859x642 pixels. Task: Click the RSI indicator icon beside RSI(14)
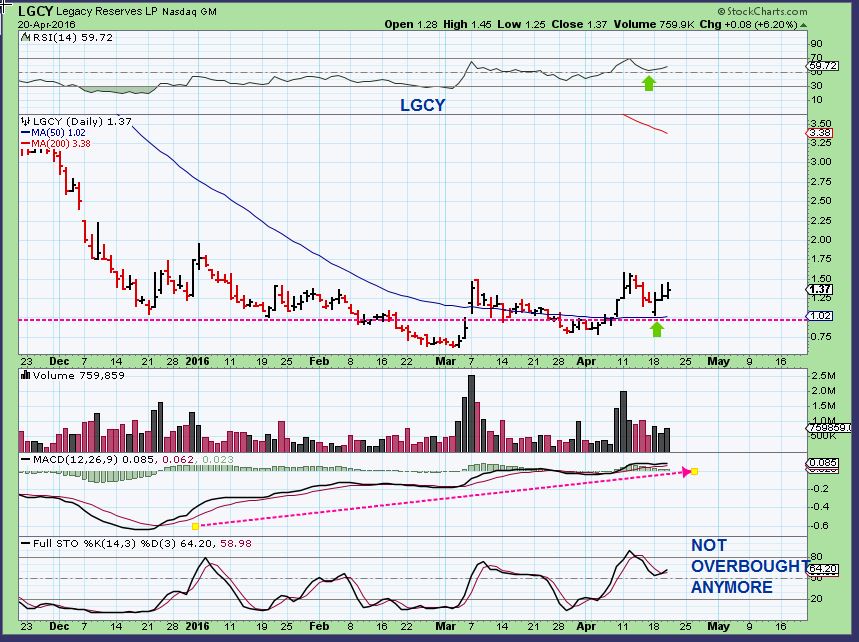click(26, 37)
